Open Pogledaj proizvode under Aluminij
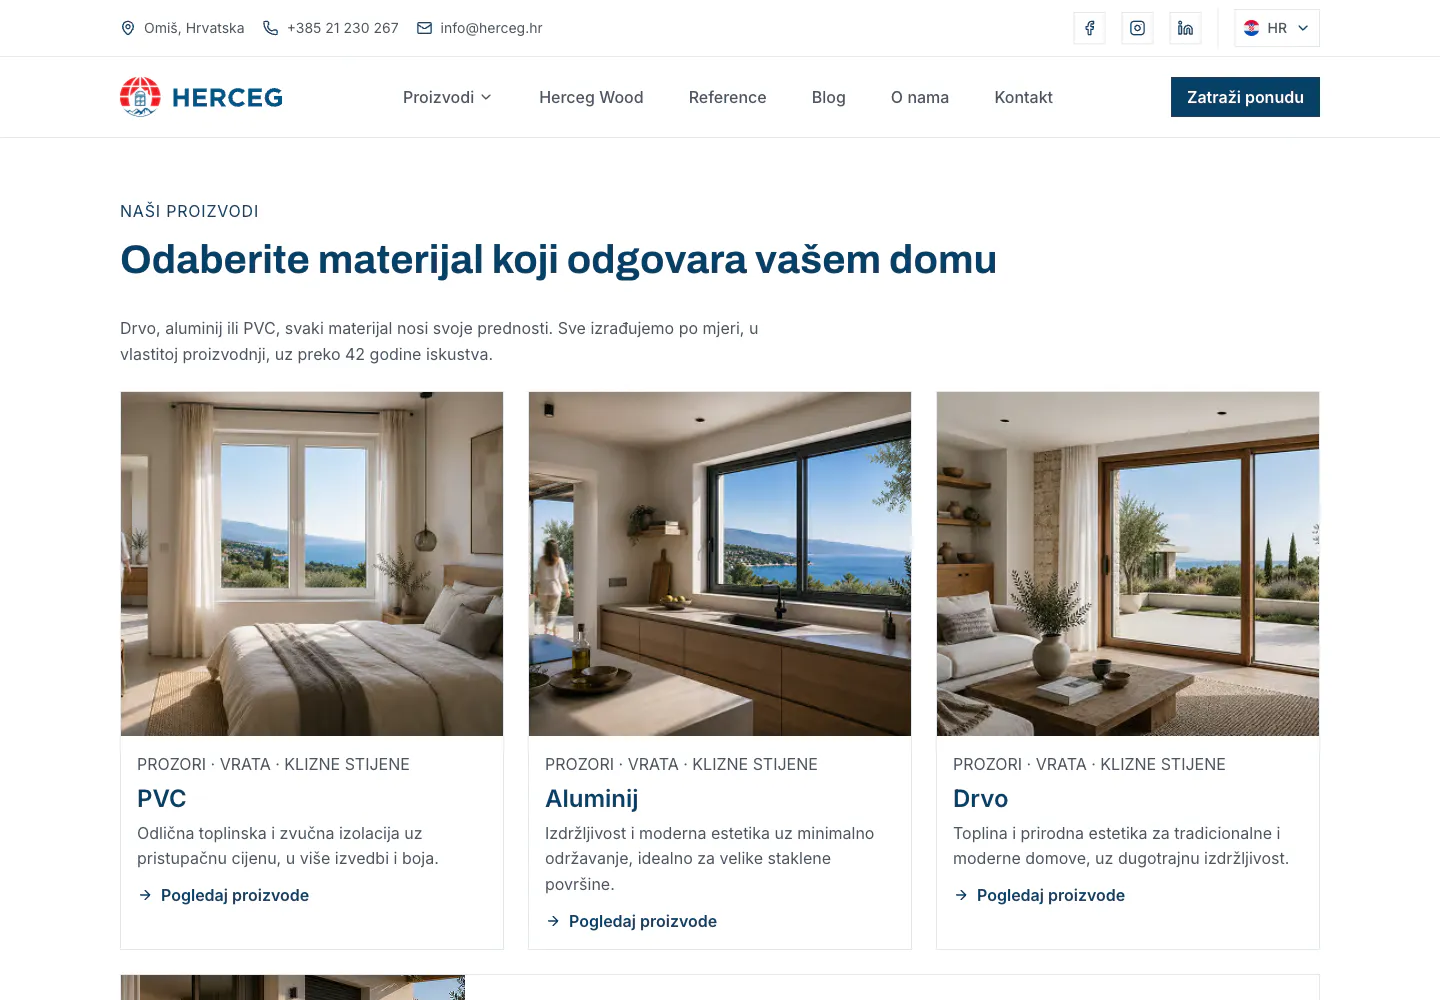 (x=643, y=921)
